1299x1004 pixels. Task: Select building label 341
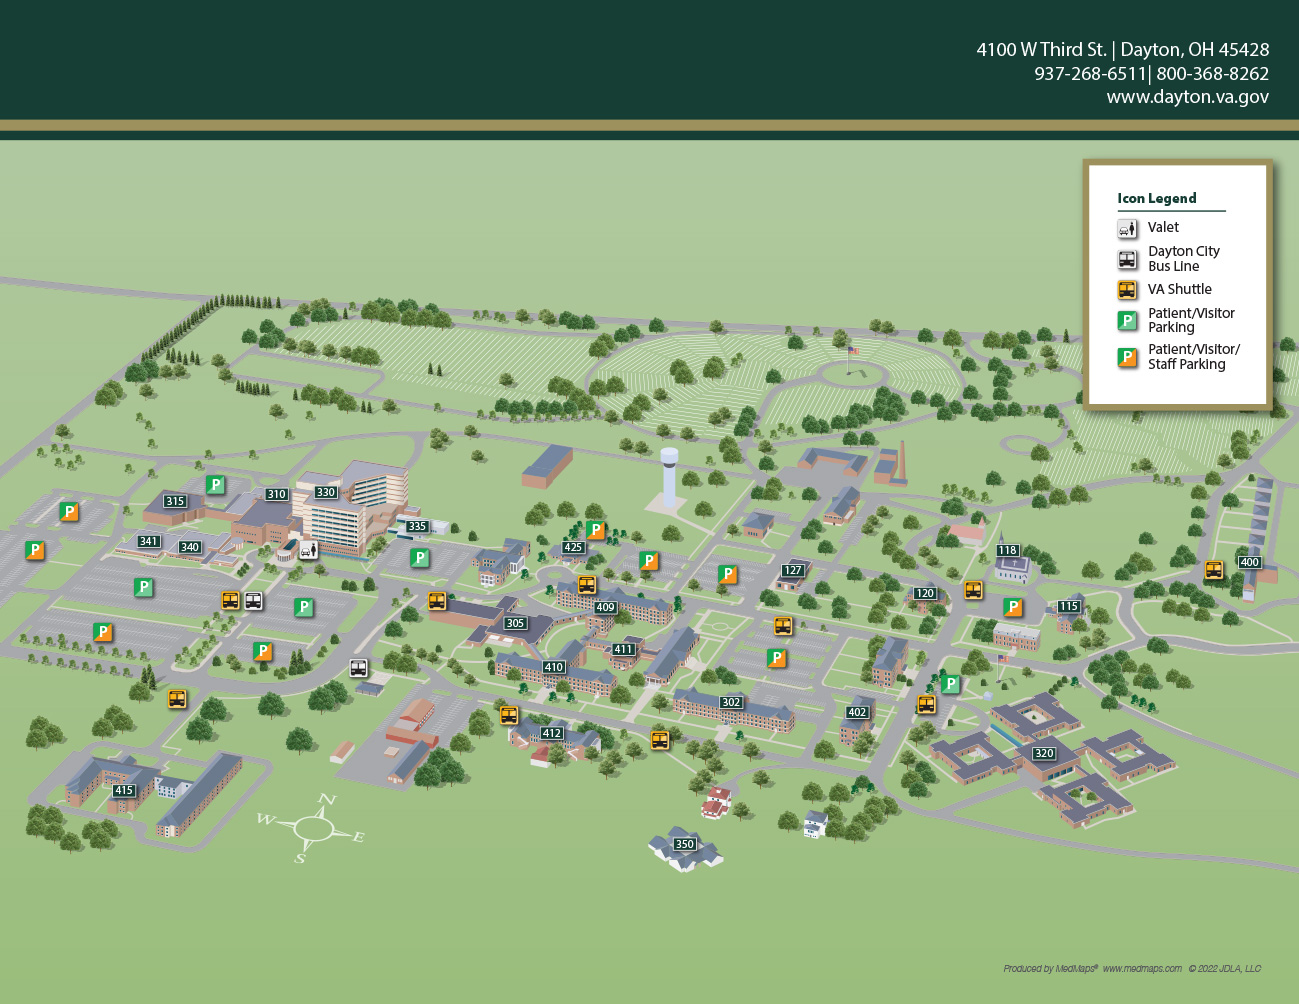pyautogui.click(x=149, y=541)
